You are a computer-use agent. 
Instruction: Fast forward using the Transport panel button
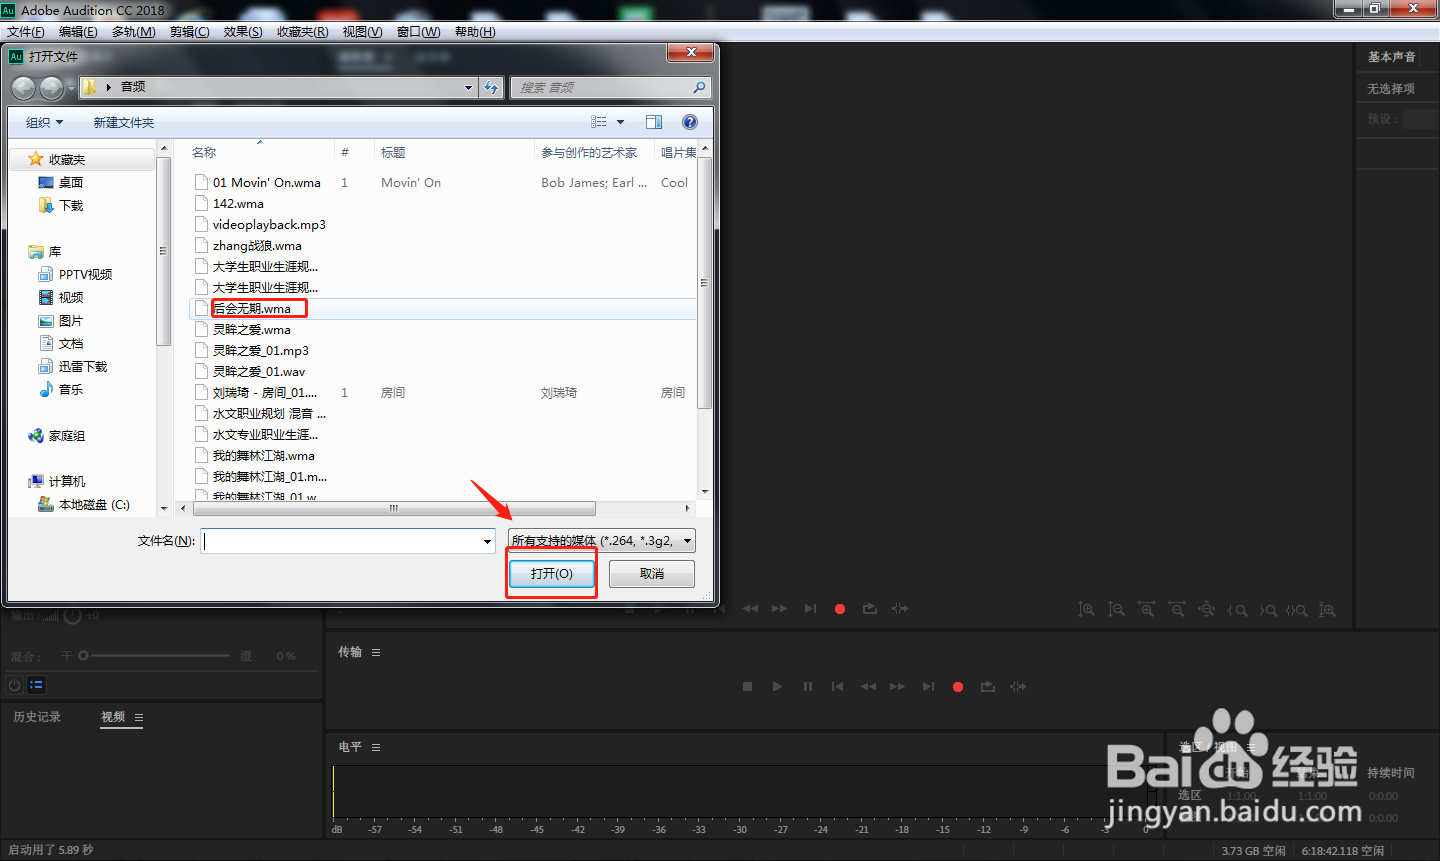pyautogui.click(x=898, y=687)
